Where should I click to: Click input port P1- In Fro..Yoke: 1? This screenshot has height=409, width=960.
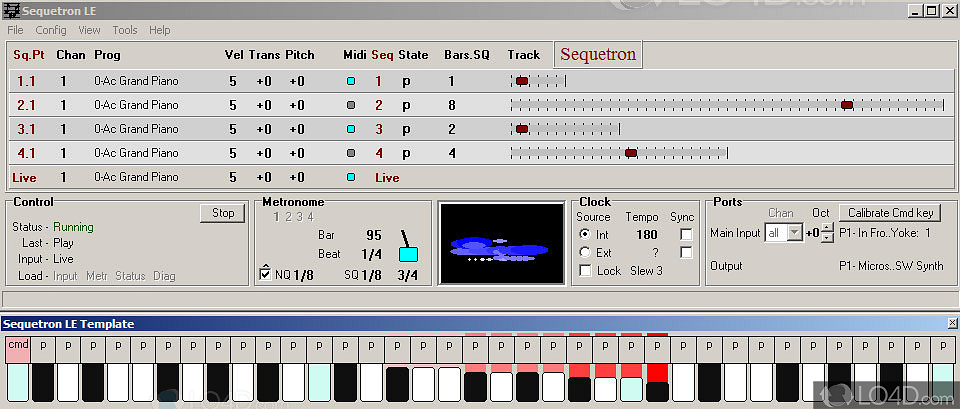[x=885, y=233]
